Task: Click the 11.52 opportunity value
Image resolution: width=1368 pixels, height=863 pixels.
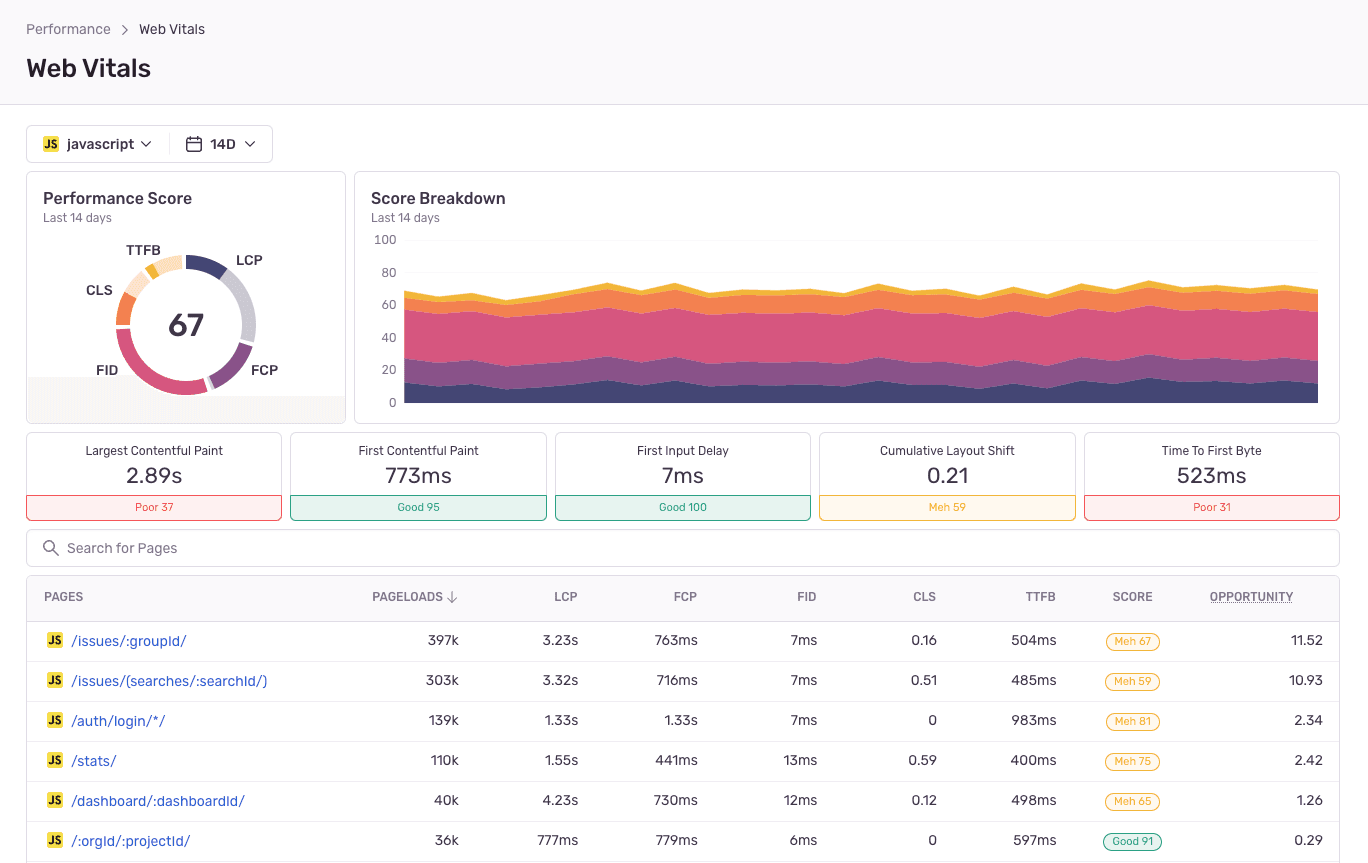Action: (1307, 641)
